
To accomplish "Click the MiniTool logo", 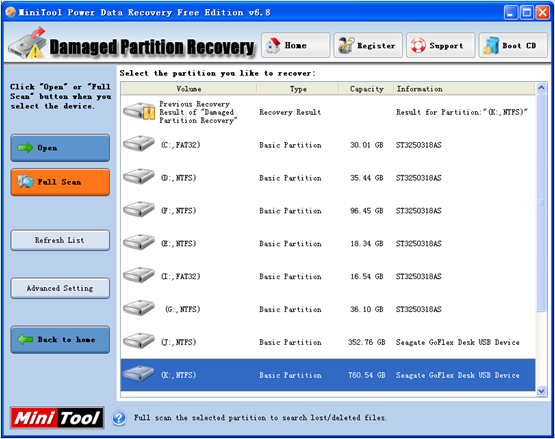I will tap(57, 418).
